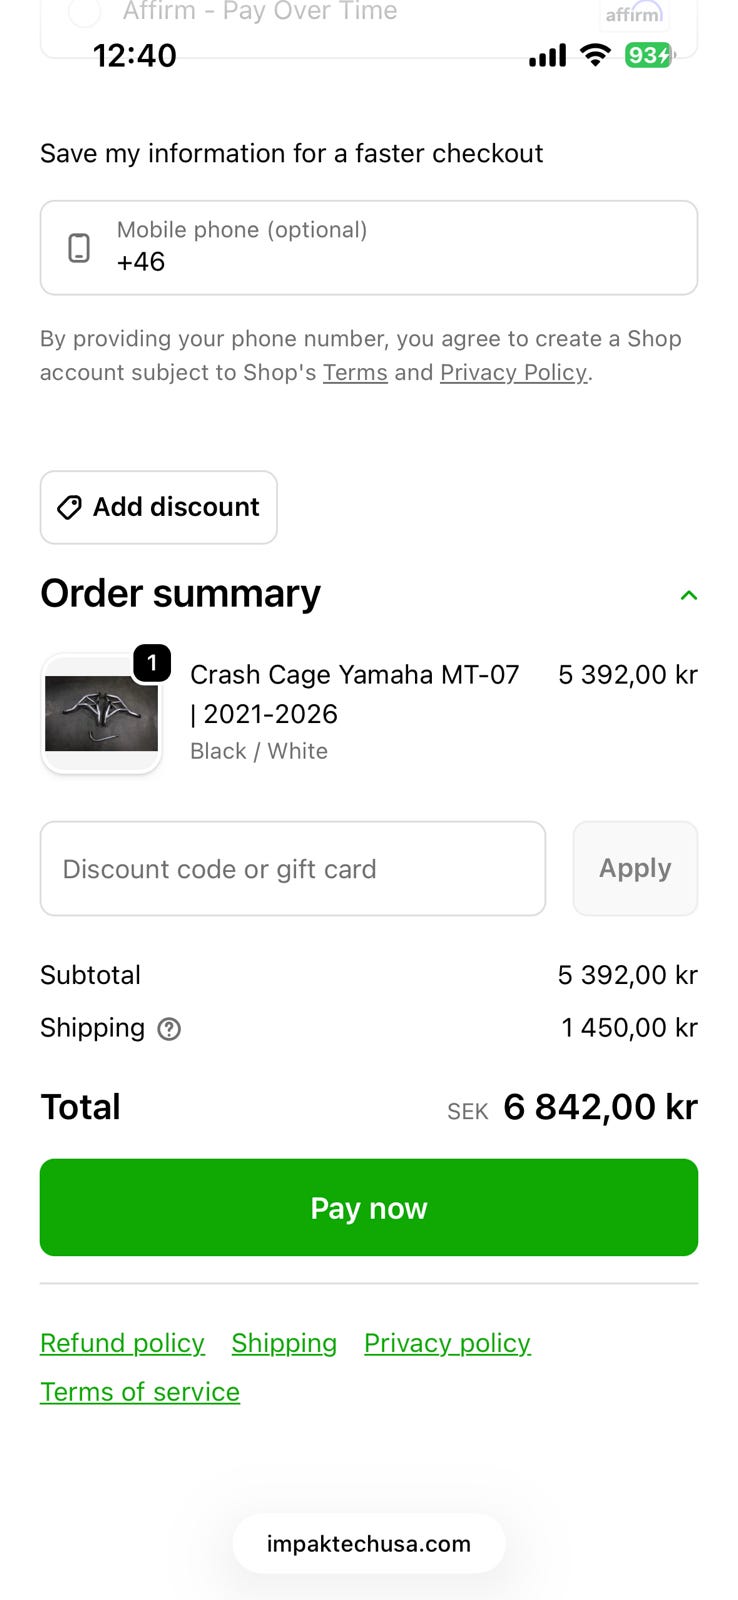Open the green Privacy policy footer link

[x=447, y=1343]
